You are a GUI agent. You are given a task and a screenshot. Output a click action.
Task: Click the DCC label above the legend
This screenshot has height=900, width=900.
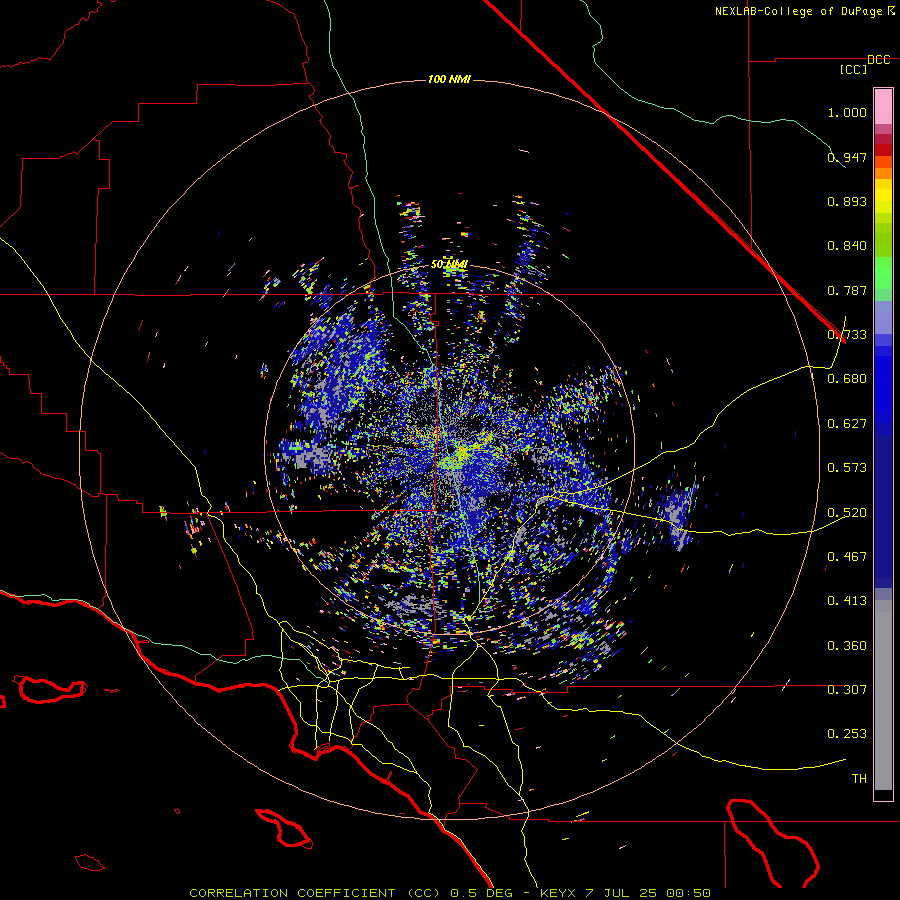pyautogui.click(x=878, y=60)
